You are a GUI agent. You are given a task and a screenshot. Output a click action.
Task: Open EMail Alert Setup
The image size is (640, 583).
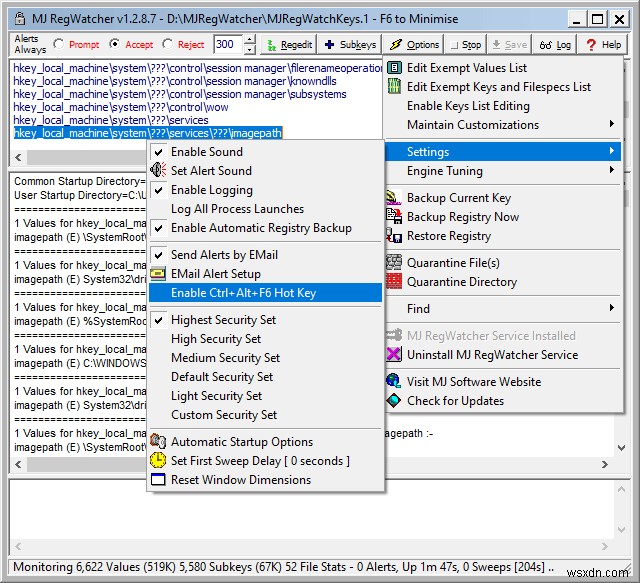click(x=265, y=274)
